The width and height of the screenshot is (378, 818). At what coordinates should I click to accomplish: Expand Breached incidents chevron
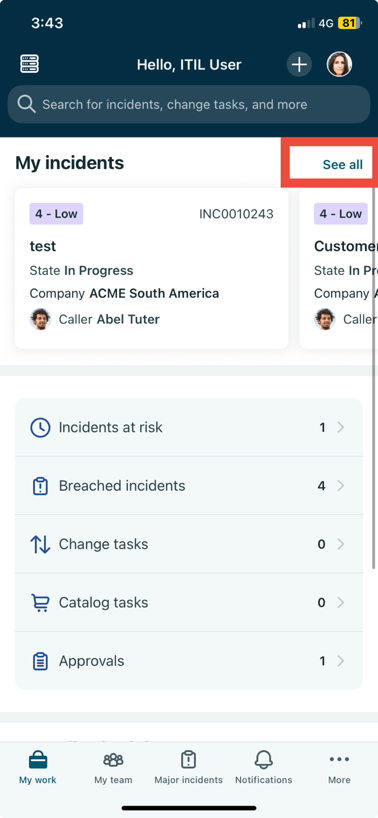(340, 486)
